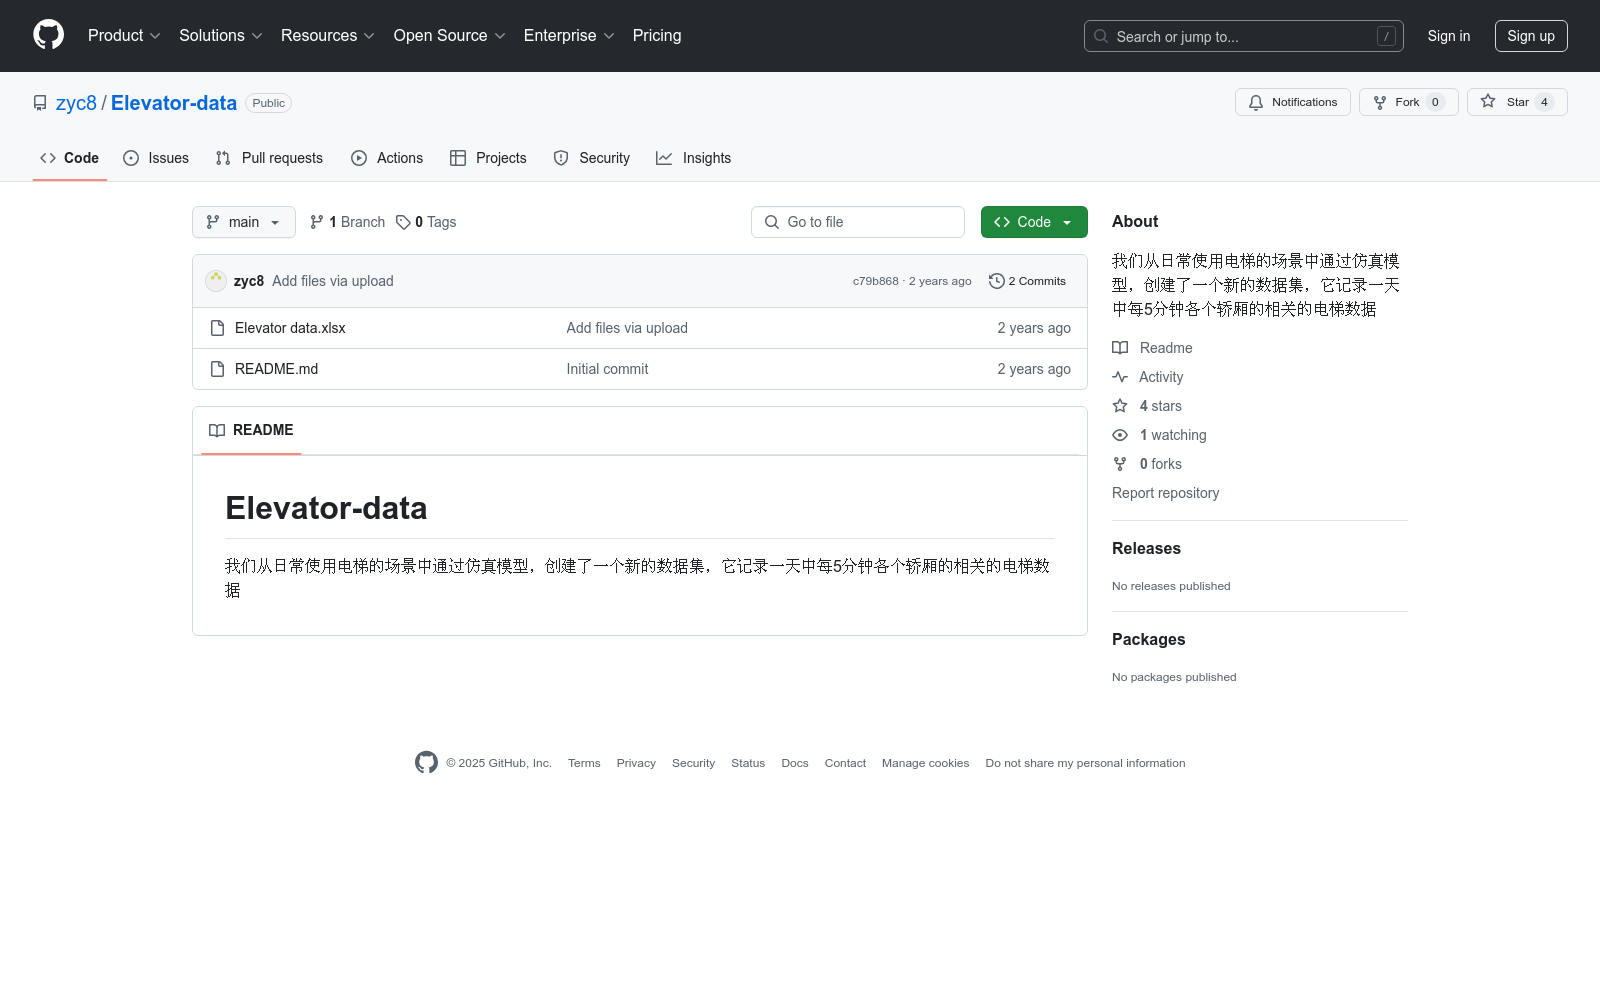Screen dimensions: 1600x1000
Task: Open the Issues tab
Action: 156,158
